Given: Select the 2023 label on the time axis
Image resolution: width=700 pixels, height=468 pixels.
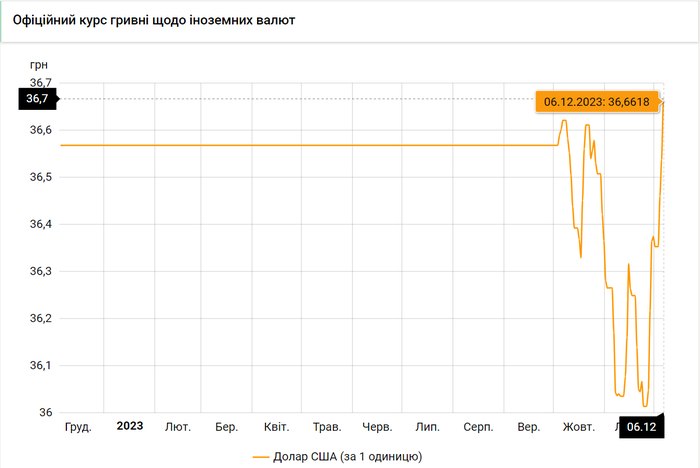Looking at the screenshot, I should click(130, 426).
